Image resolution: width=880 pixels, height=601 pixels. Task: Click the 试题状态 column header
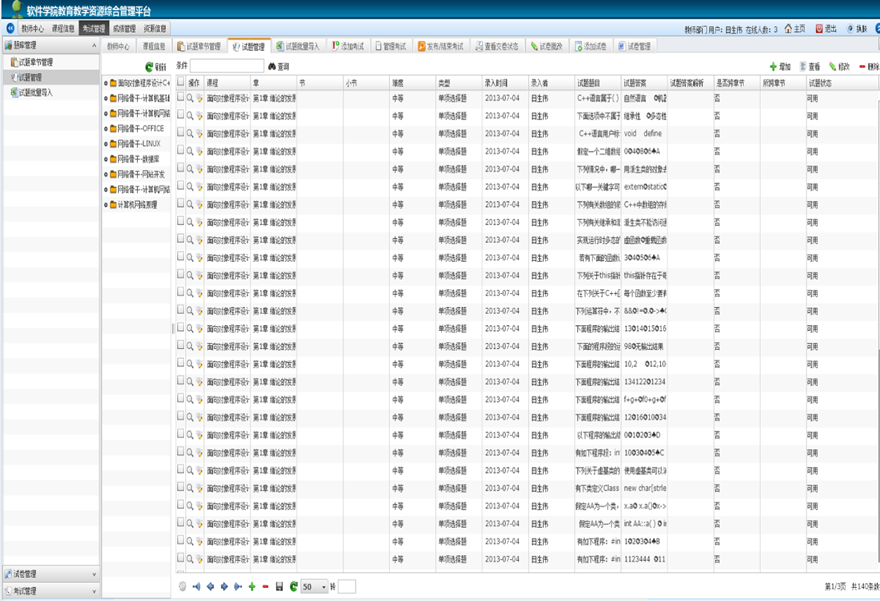[x=842, y=82]
